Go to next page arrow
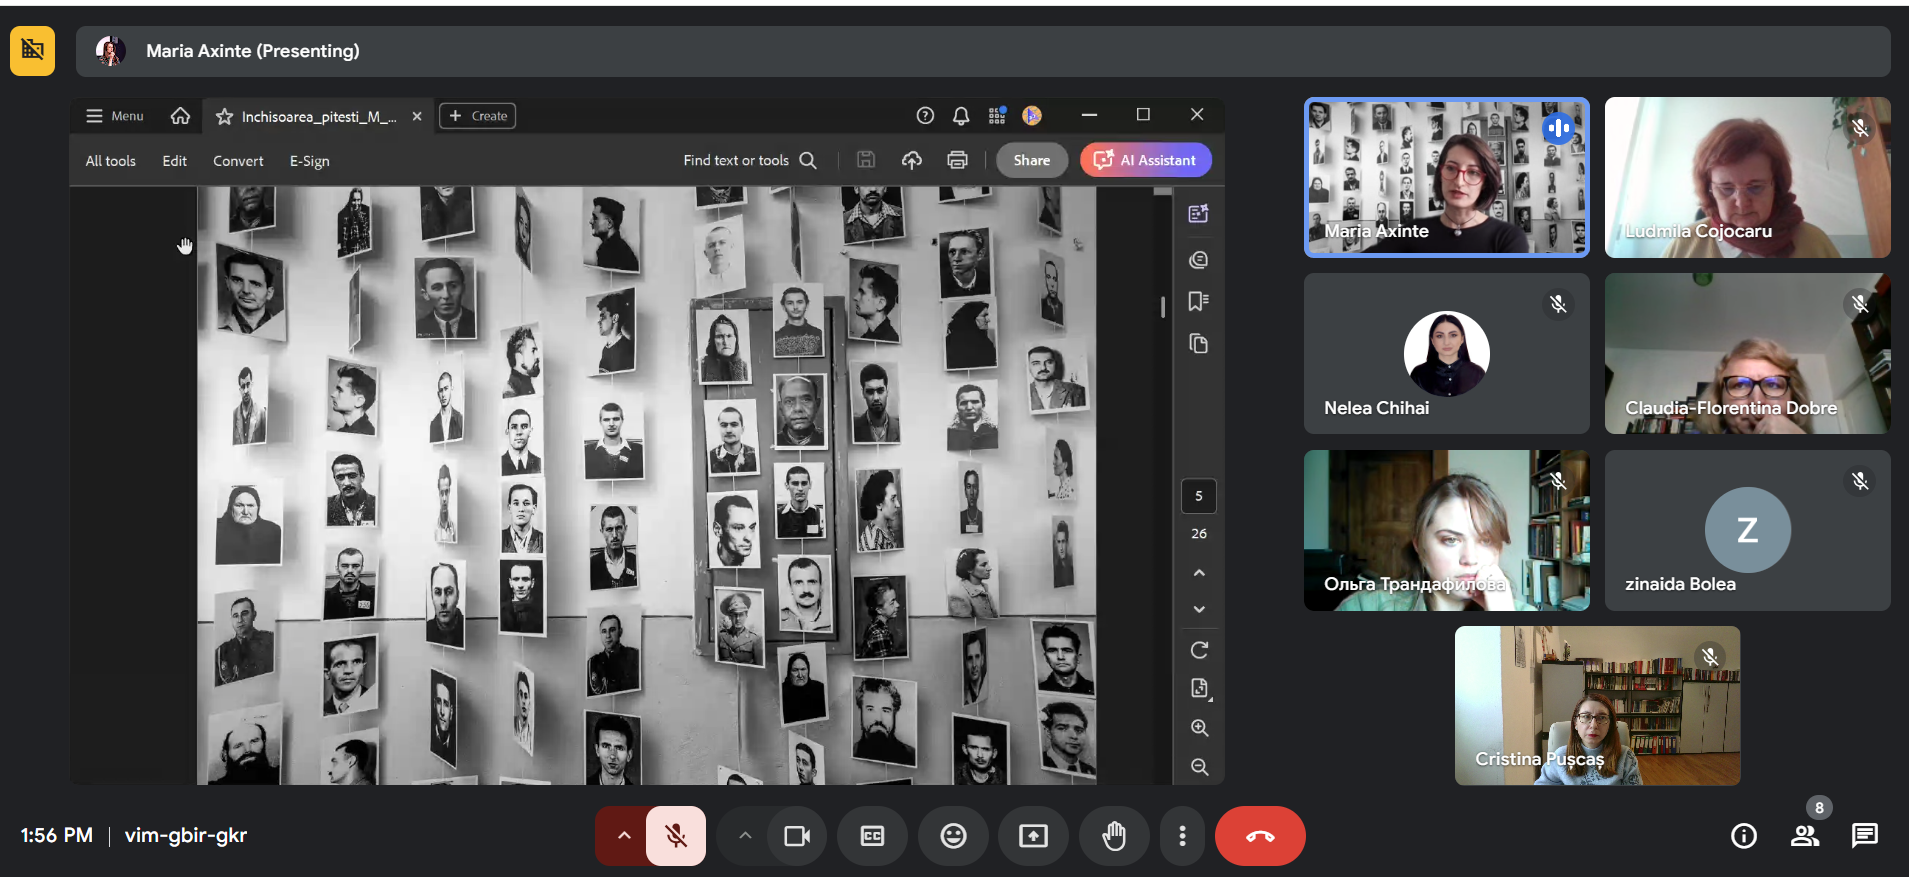This screenshot has height=877, width=1909. pos(1199,609)
